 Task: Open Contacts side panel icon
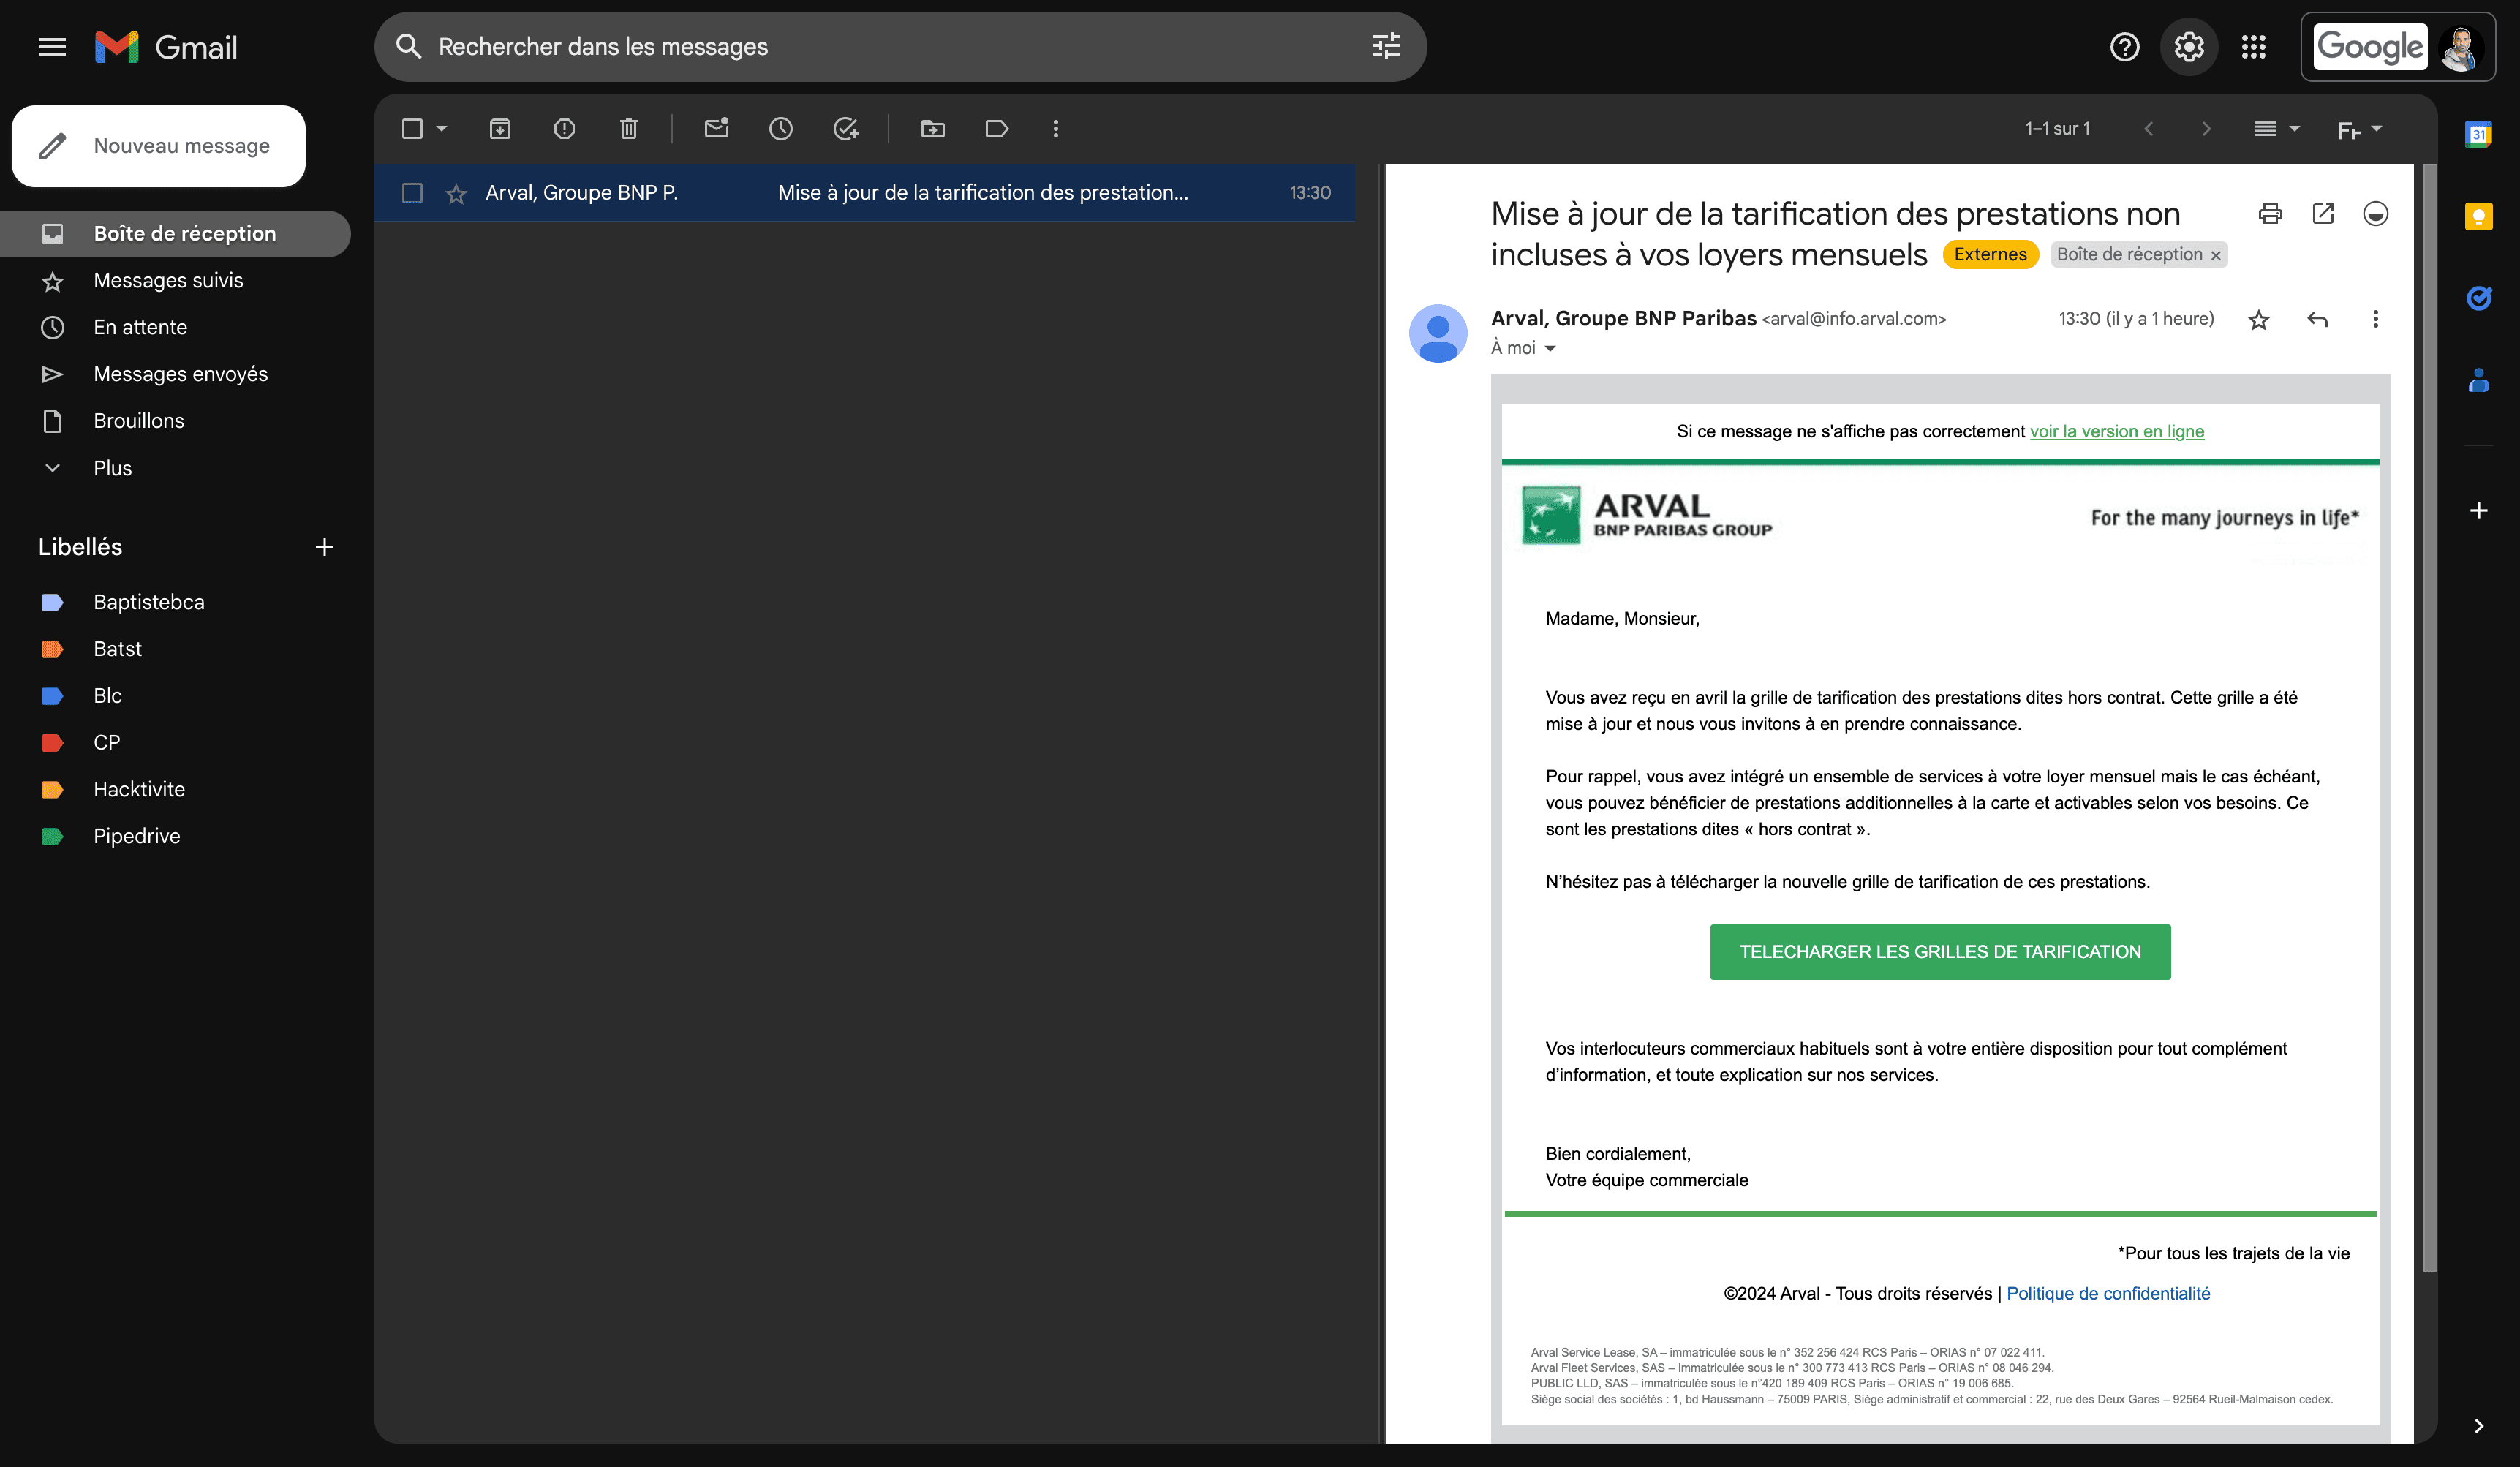pos(2478,380)
